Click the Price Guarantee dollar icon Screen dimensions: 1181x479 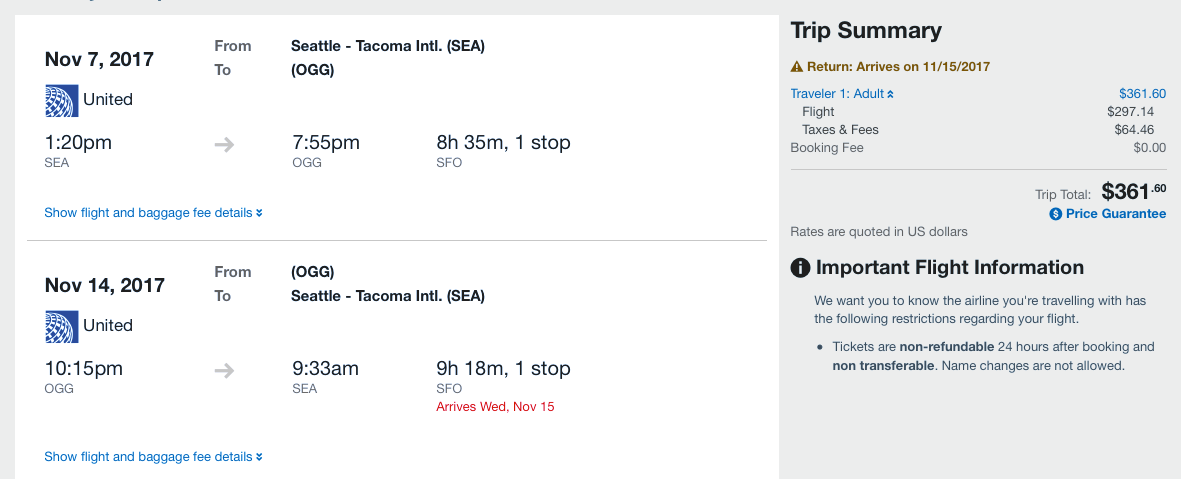click(x=1055, y=214)
